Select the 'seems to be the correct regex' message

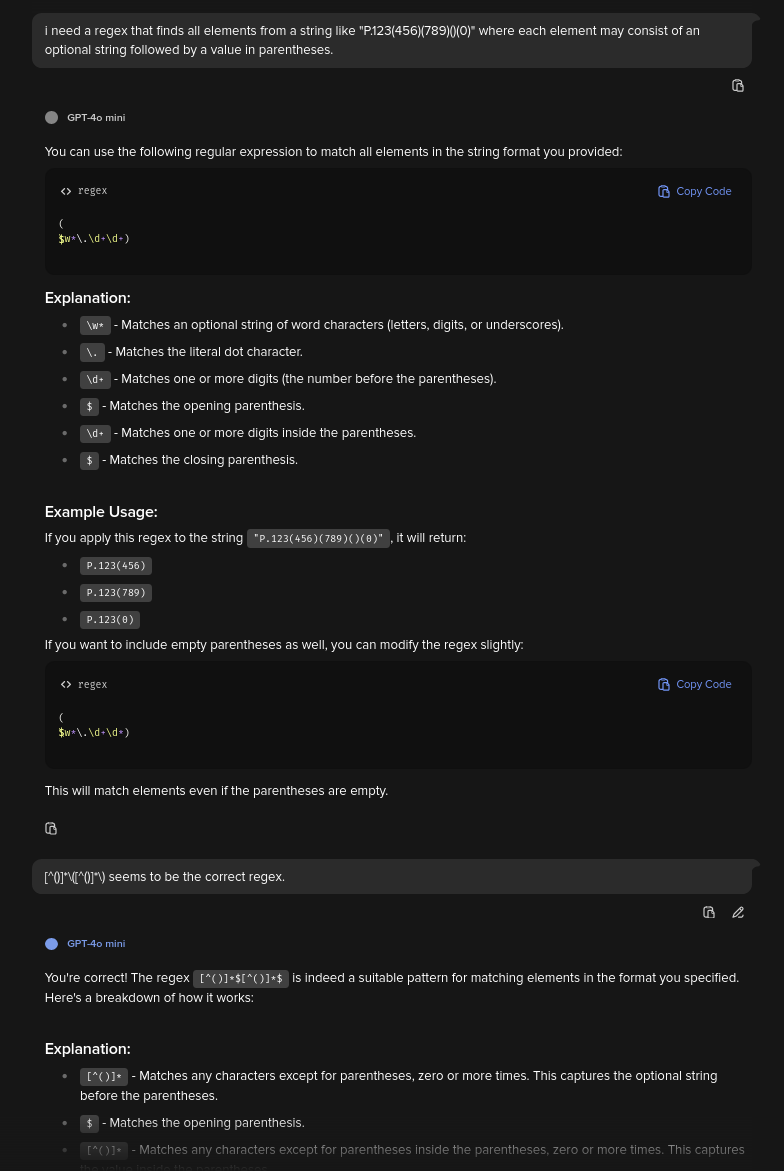392,877
